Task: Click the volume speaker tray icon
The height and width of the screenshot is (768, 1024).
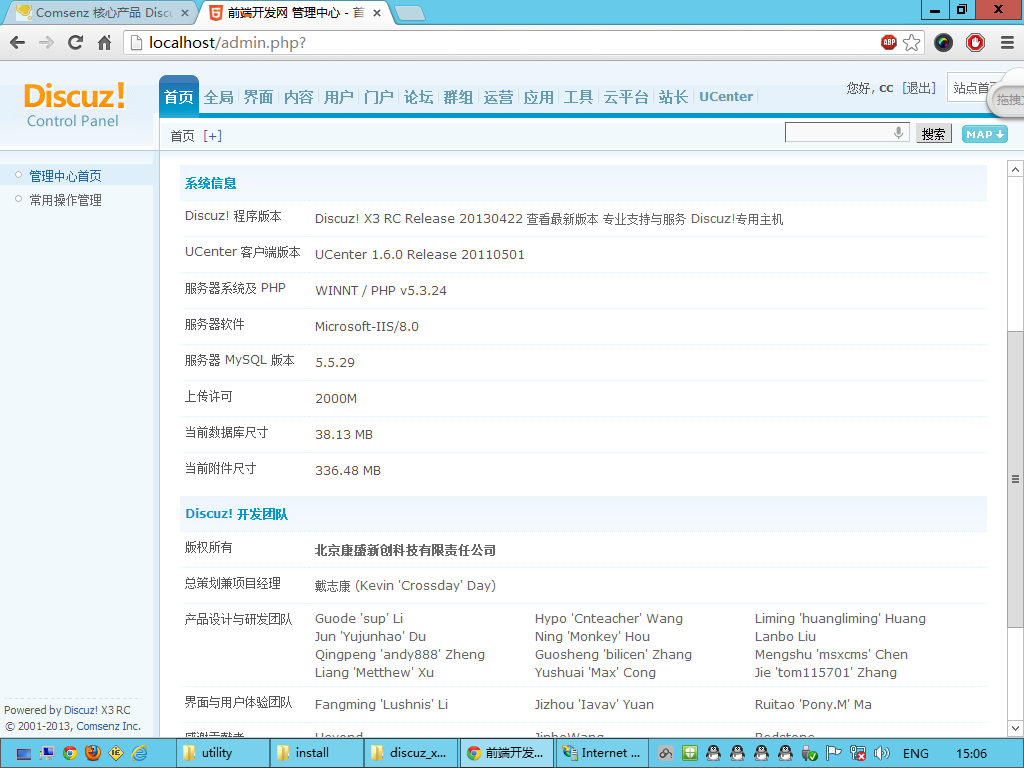Action: [882, 753]
